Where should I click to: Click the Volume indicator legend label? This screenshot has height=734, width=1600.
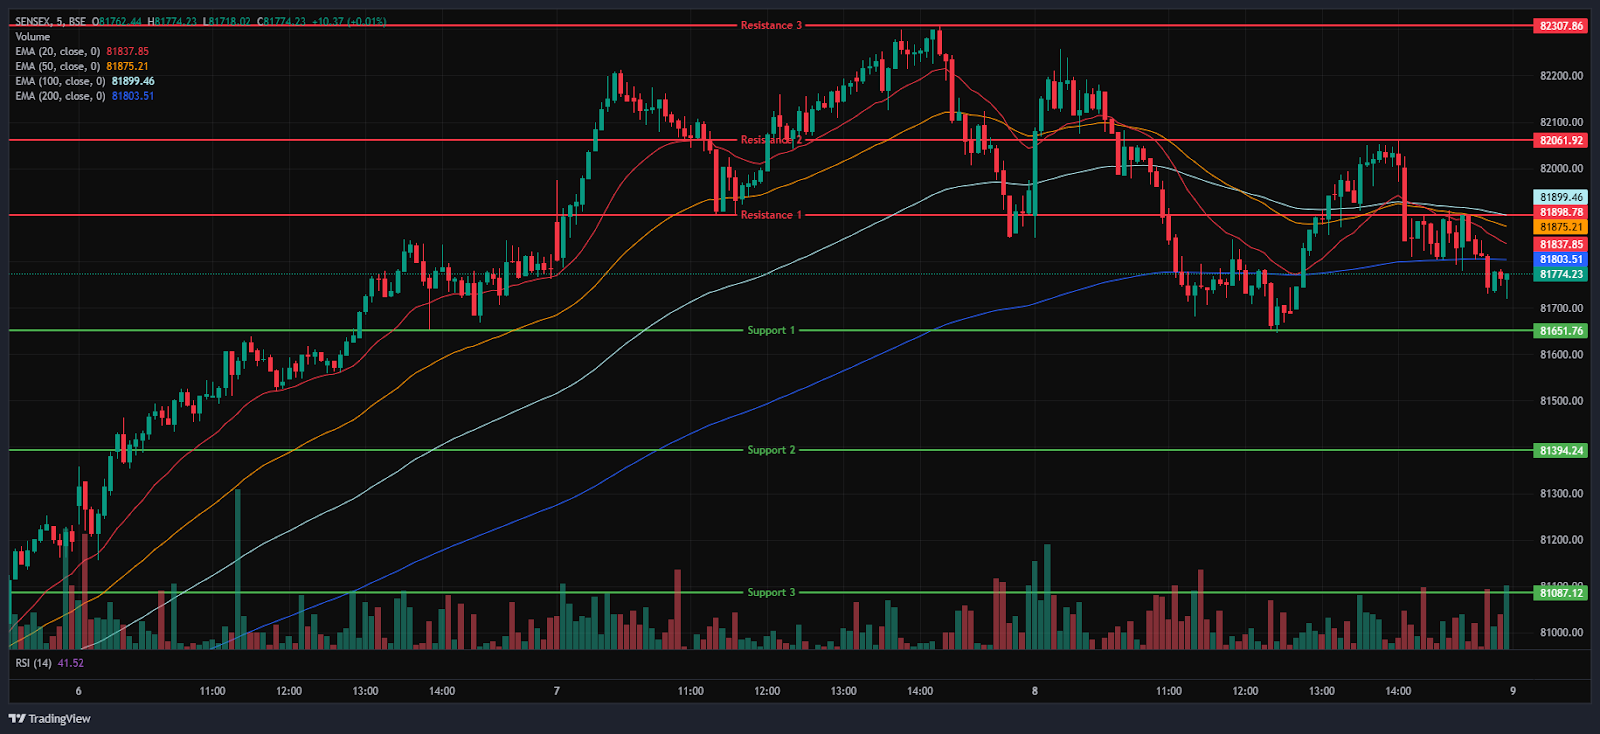coord(32,36)
